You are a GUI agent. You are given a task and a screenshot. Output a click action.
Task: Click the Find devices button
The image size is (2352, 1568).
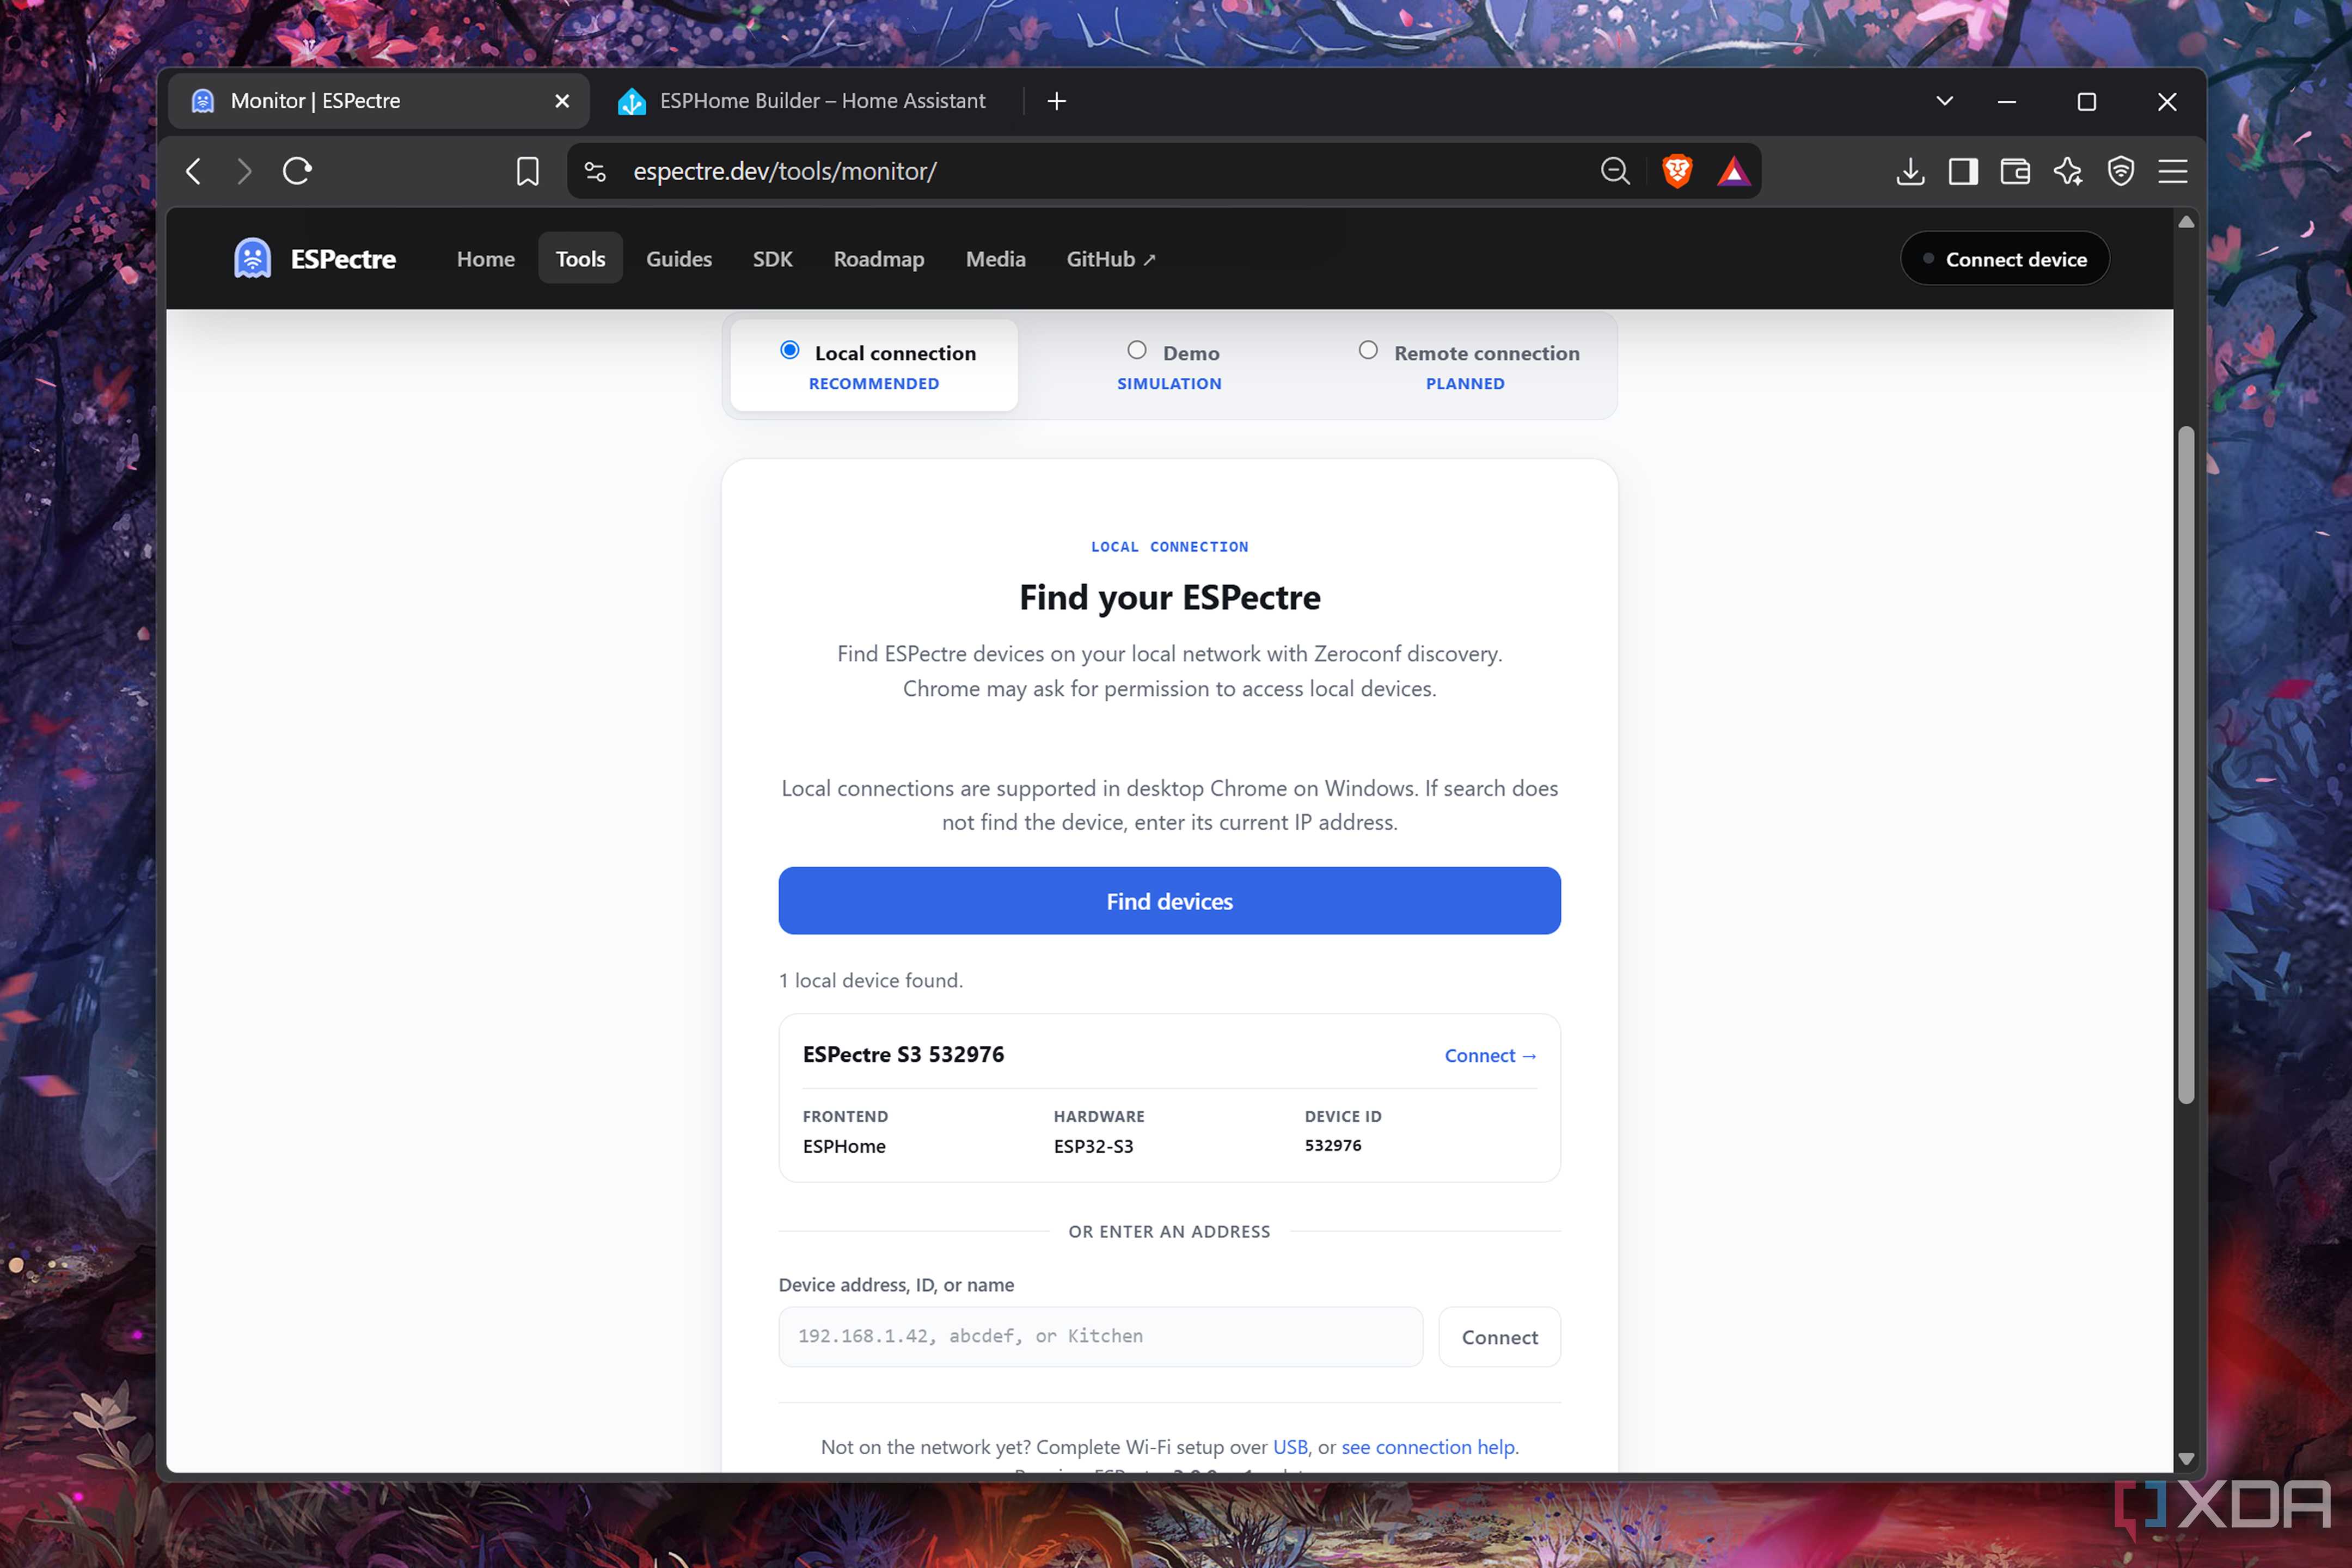tap(1169, 901)
